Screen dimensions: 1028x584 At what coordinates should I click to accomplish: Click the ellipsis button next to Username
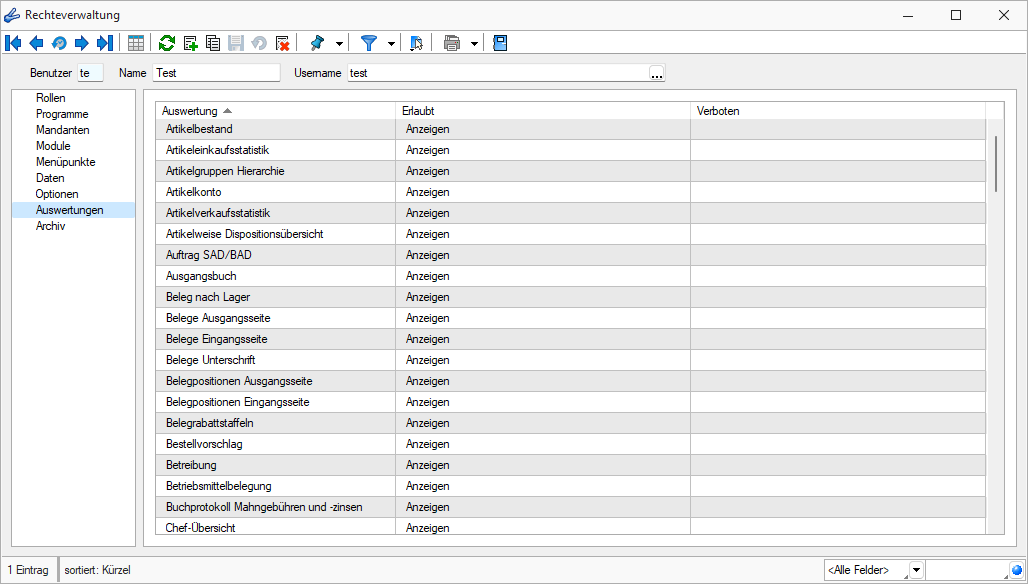(x=657, y=73)
